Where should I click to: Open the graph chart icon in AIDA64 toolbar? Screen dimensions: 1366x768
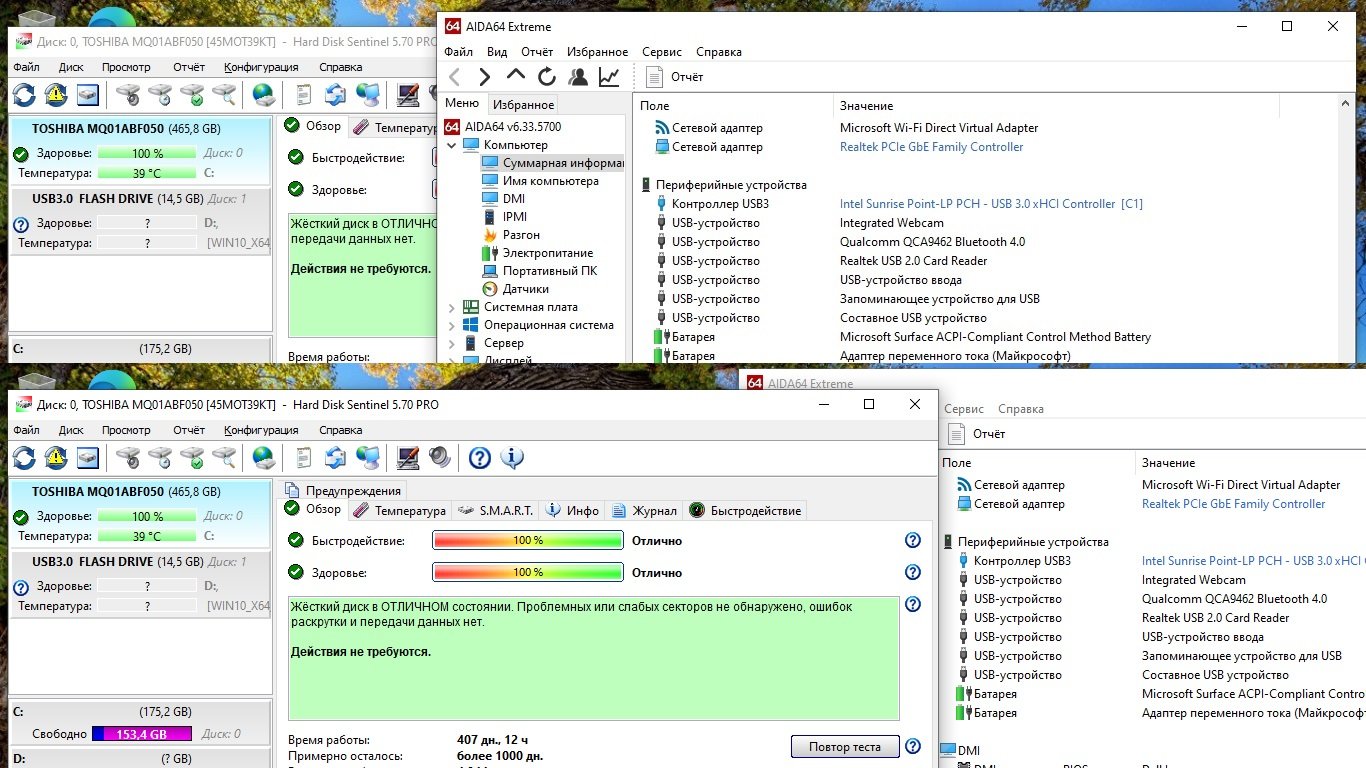608,77
